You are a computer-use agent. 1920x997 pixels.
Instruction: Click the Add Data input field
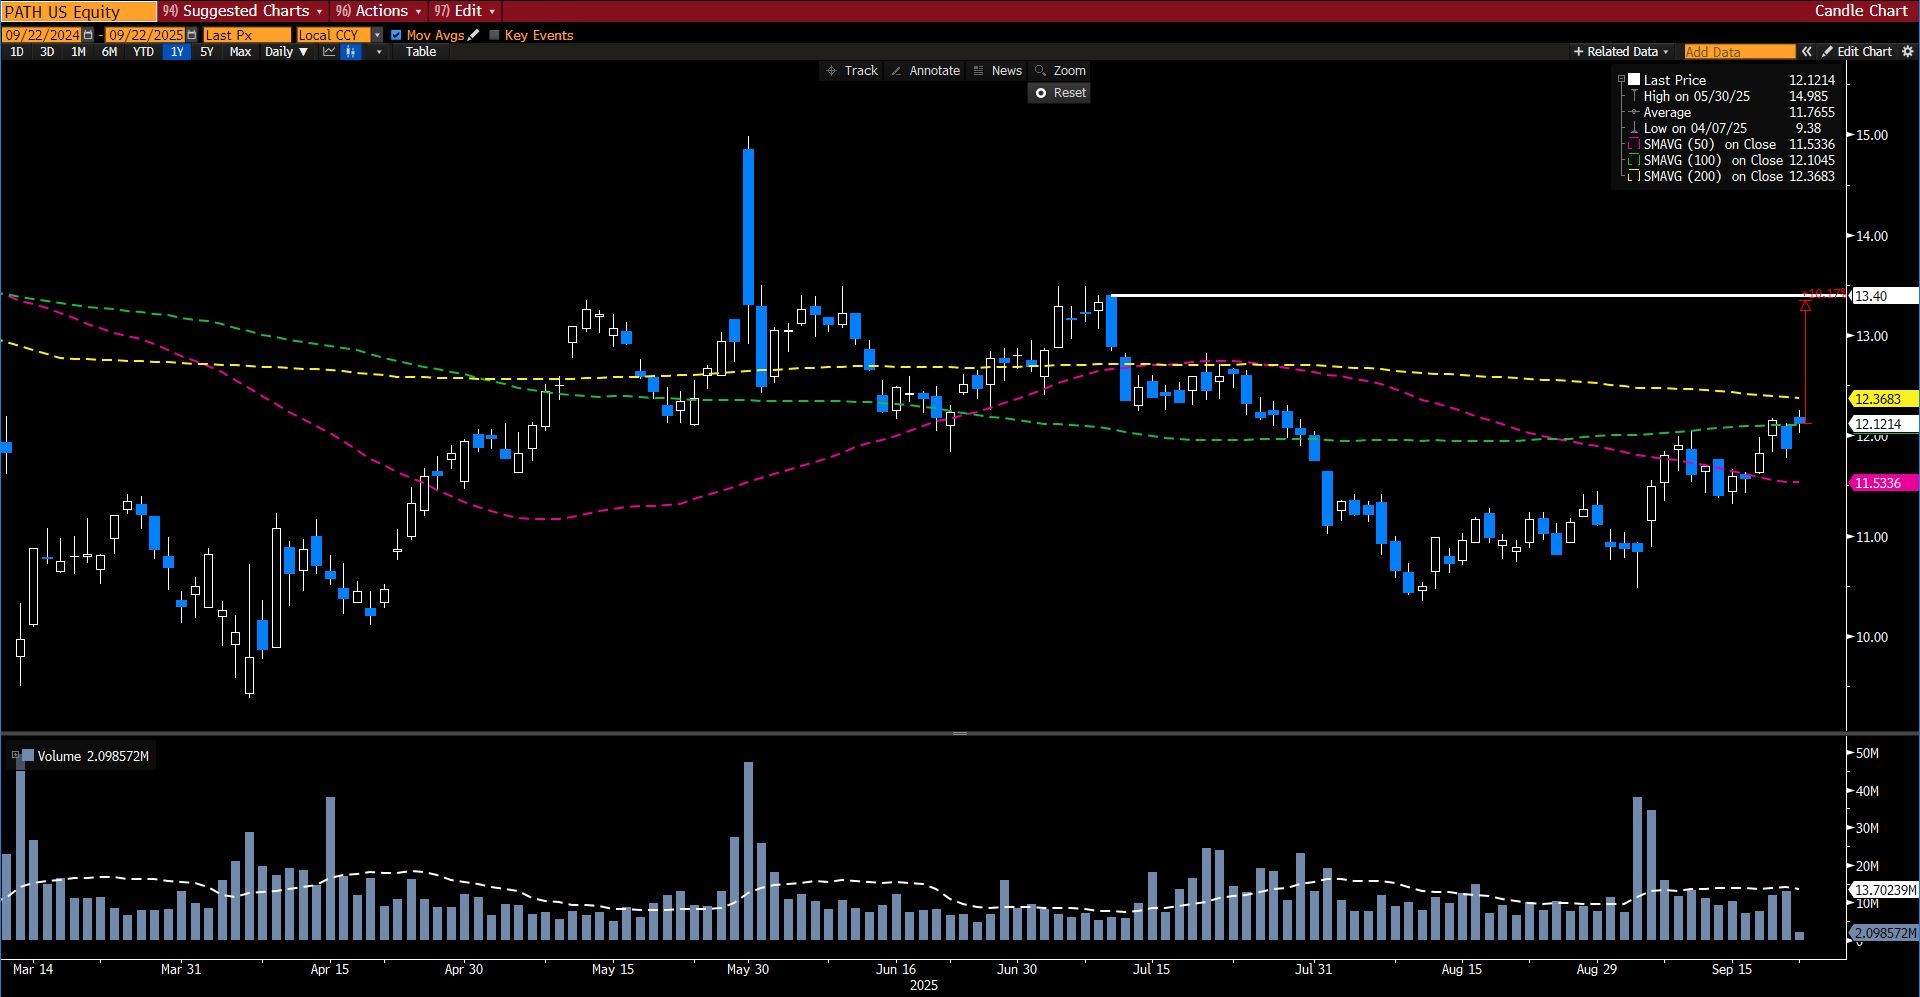coord(1739,52)
